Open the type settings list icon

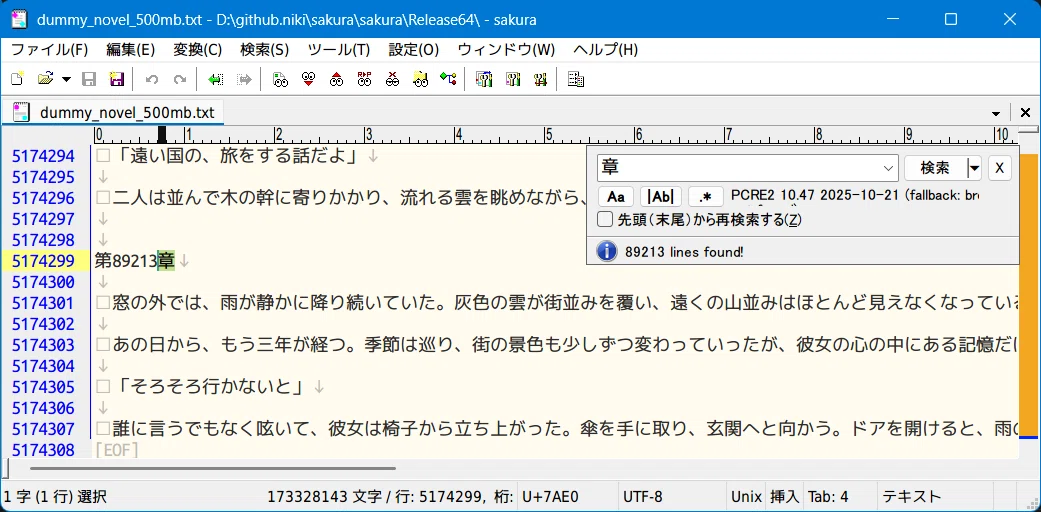[484, 80]
